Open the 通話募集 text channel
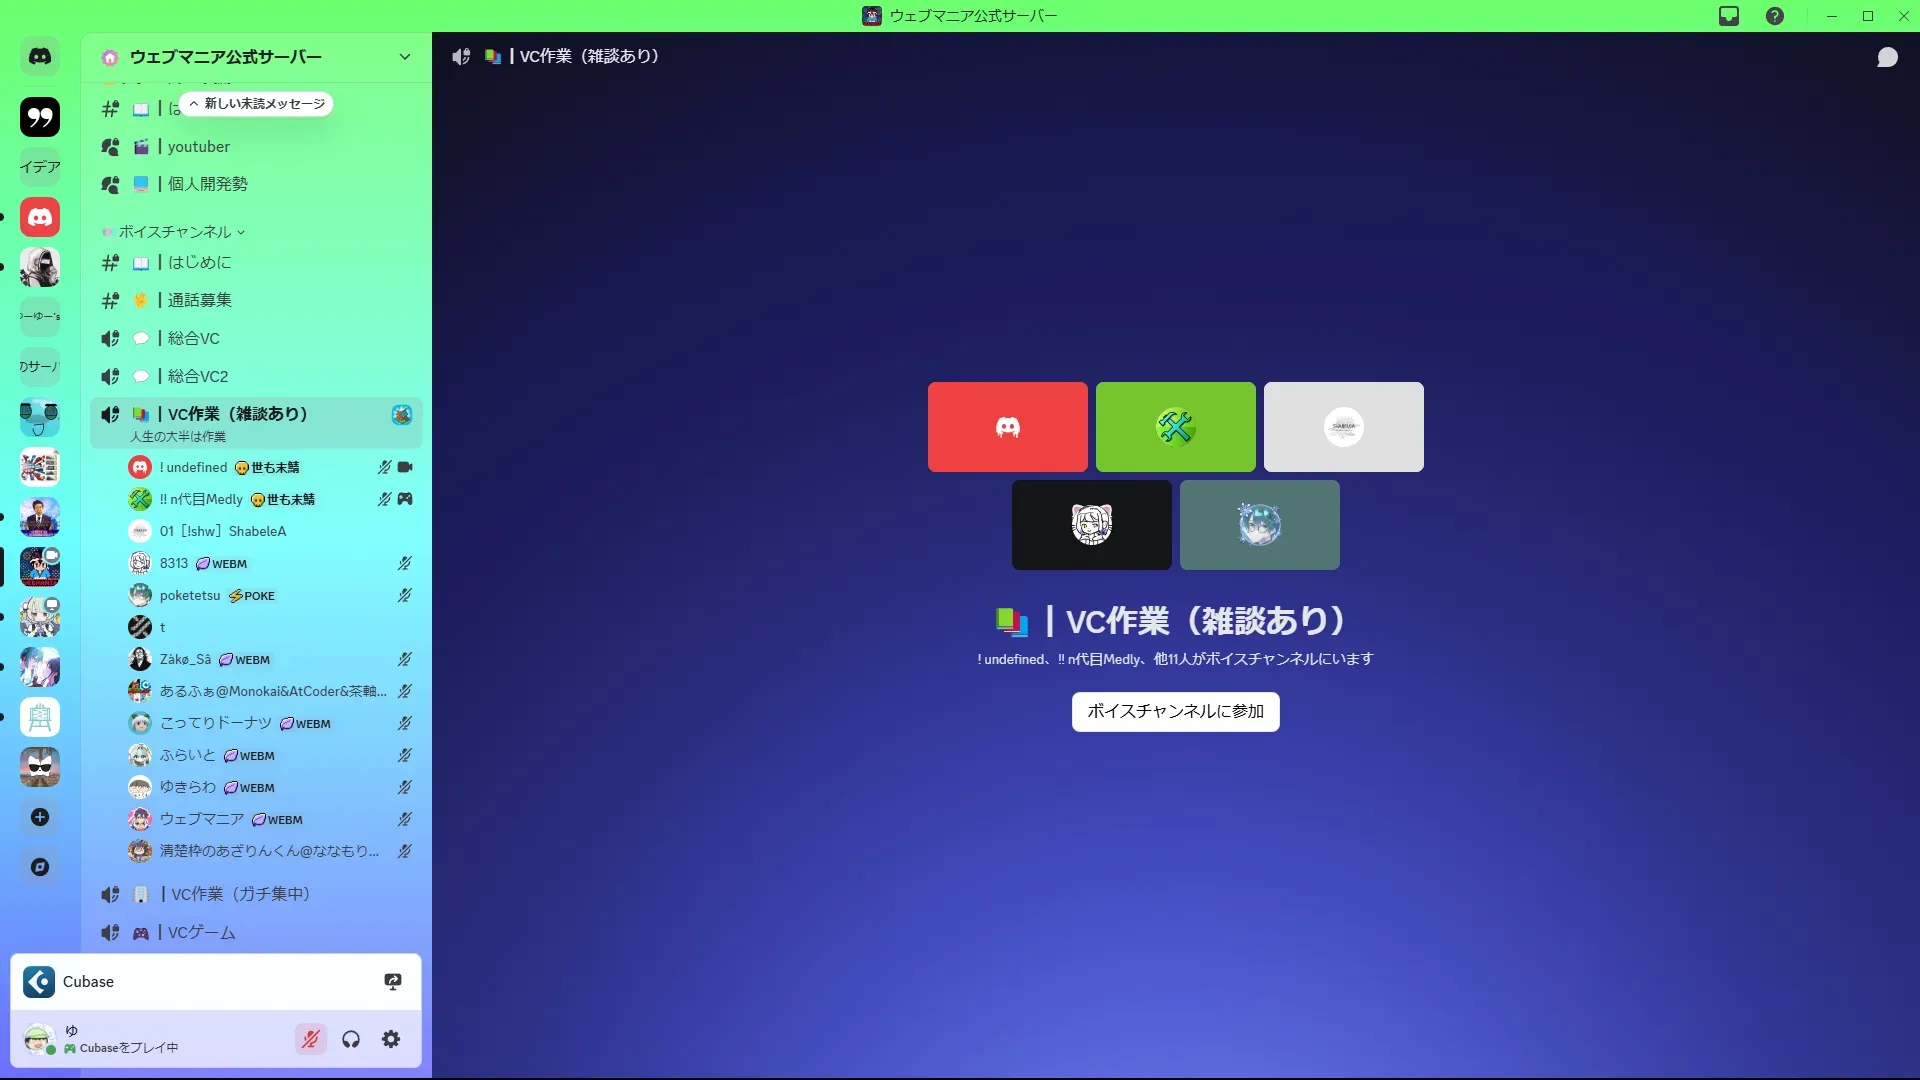This screenshot has height=1080, width=1920. pyautogui.click(x=199, y=300)
